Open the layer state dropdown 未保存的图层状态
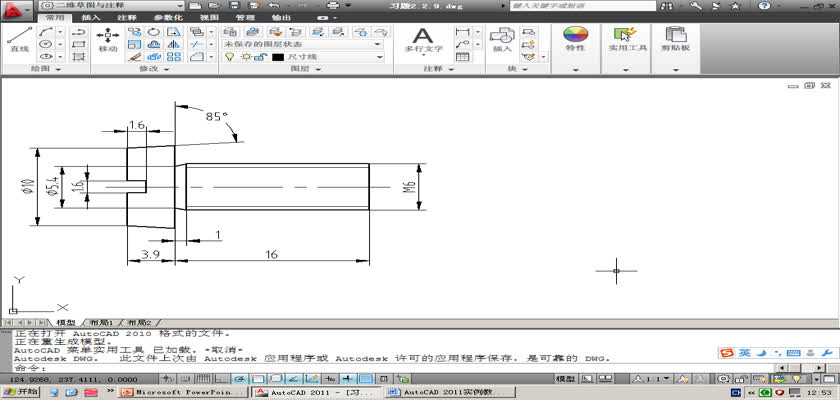 click(x=303, y=44)
